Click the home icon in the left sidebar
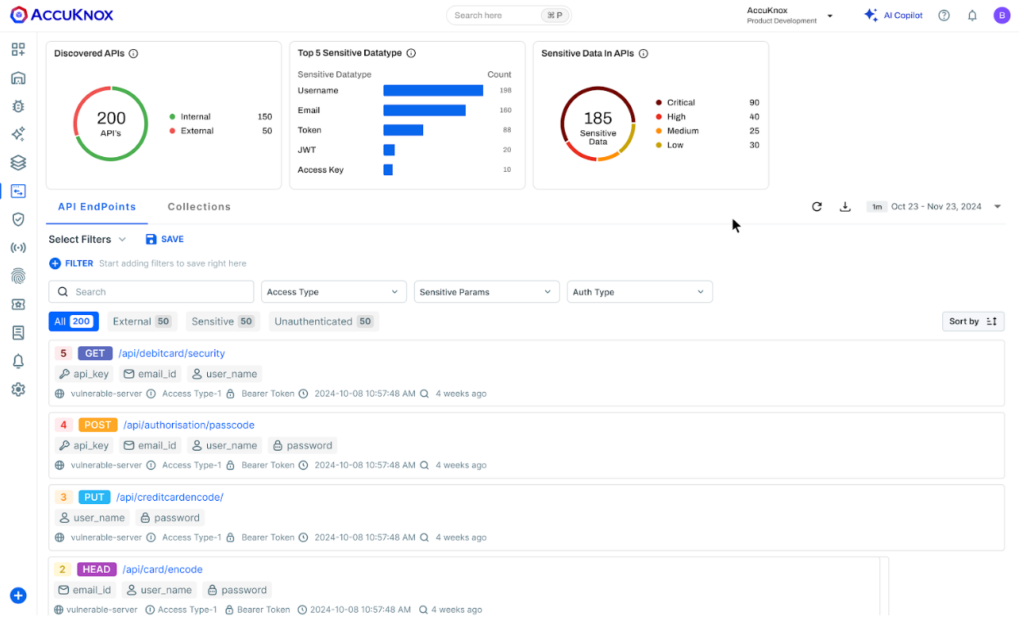This screenshot has width=1024, height=621. point(17,77)
